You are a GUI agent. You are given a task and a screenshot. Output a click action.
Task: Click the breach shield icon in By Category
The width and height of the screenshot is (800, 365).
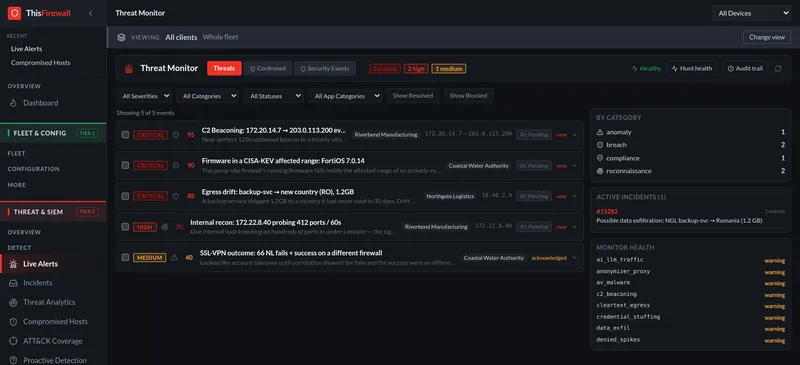600,145
